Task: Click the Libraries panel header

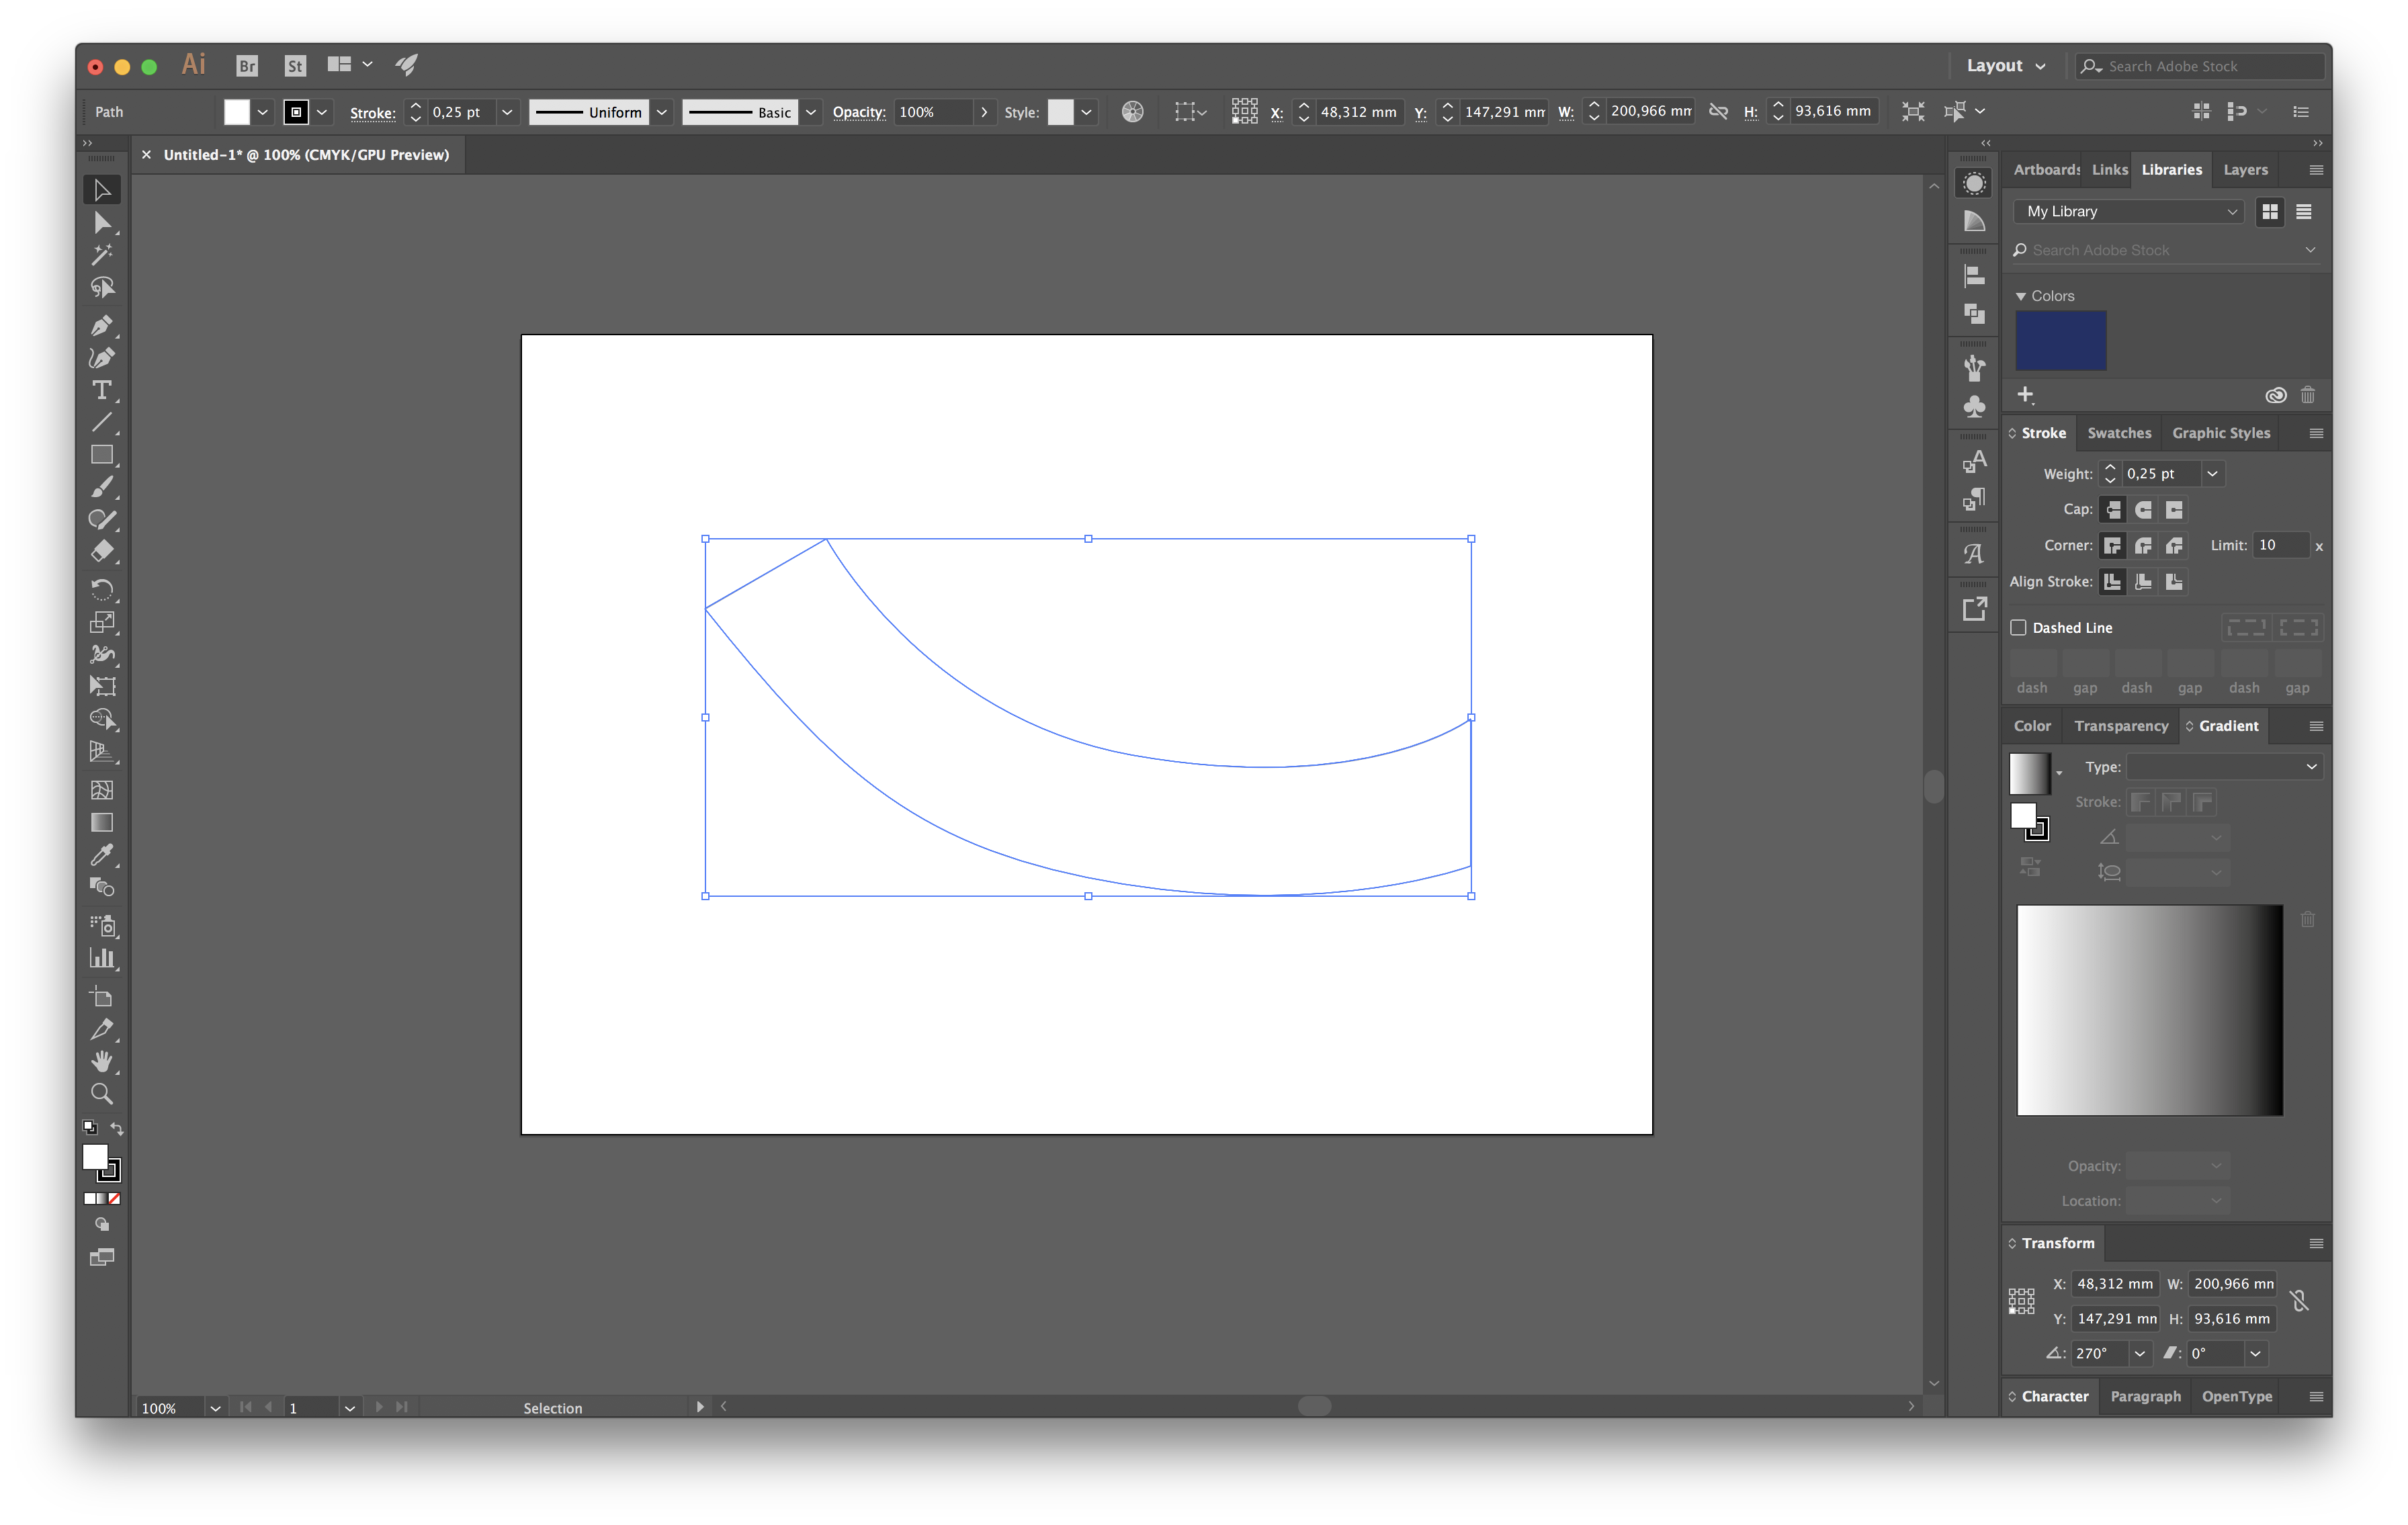Action: 2171,169
